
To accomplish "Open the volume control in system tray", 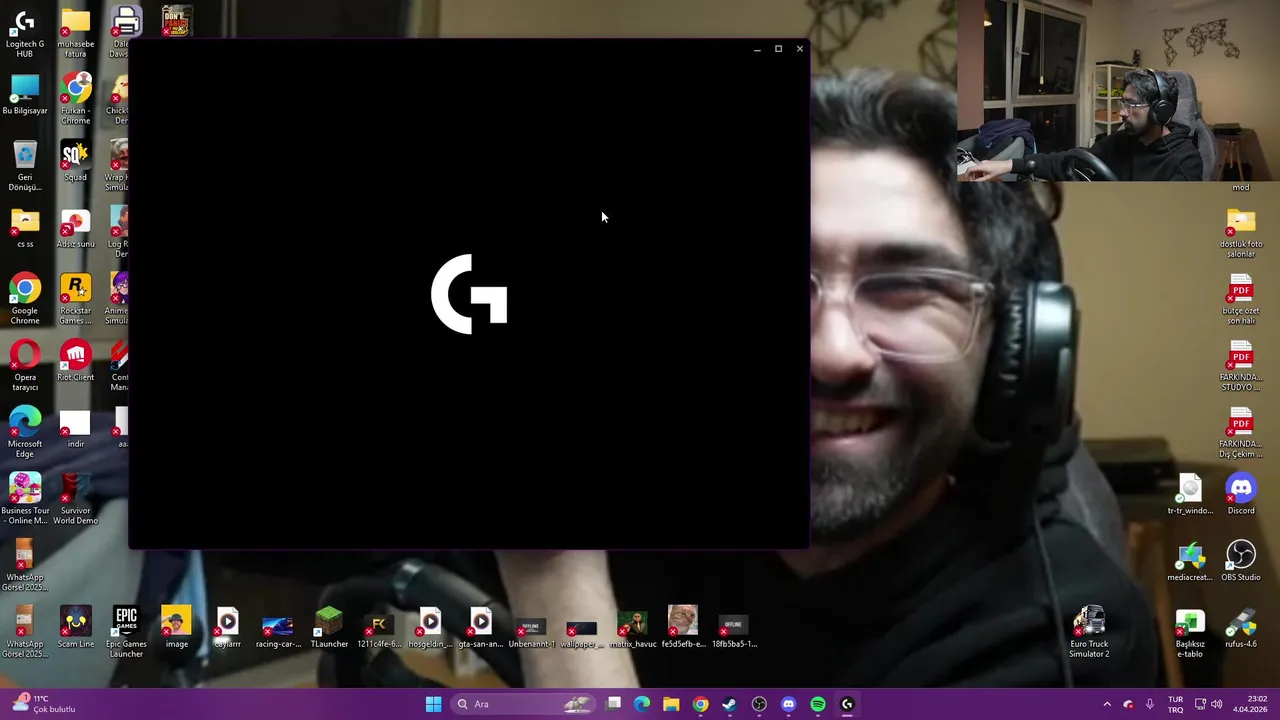I will pos(1217,704).
